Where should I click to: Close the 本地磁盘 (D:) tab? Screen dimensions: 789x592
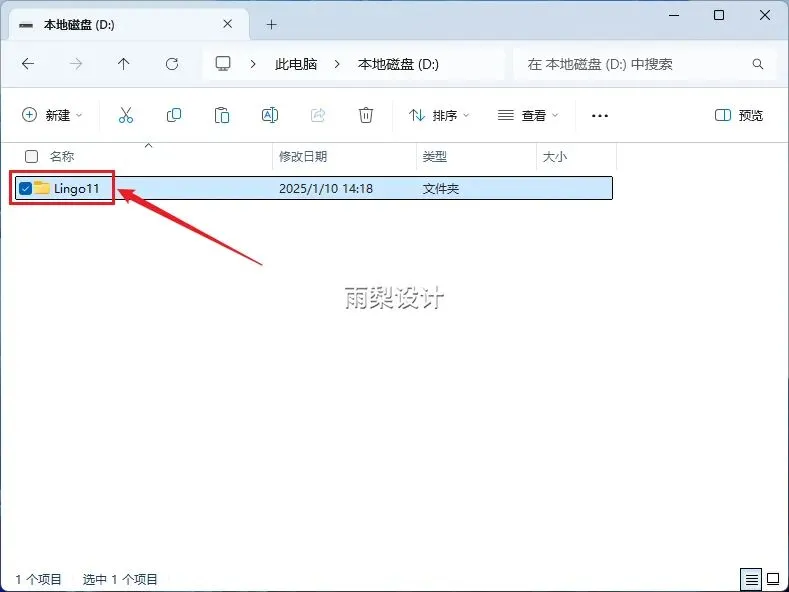pos(227,24)
